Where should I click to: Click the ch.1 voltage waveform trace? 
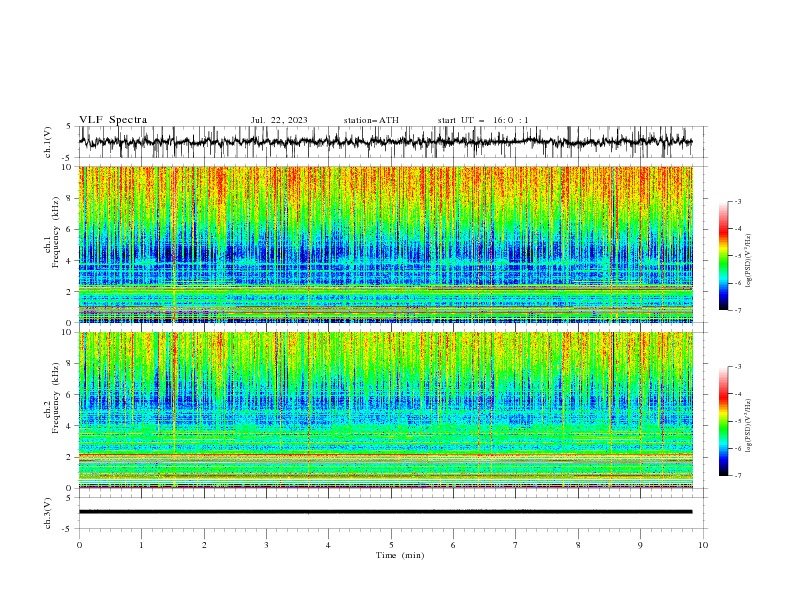tap(386, 142)
